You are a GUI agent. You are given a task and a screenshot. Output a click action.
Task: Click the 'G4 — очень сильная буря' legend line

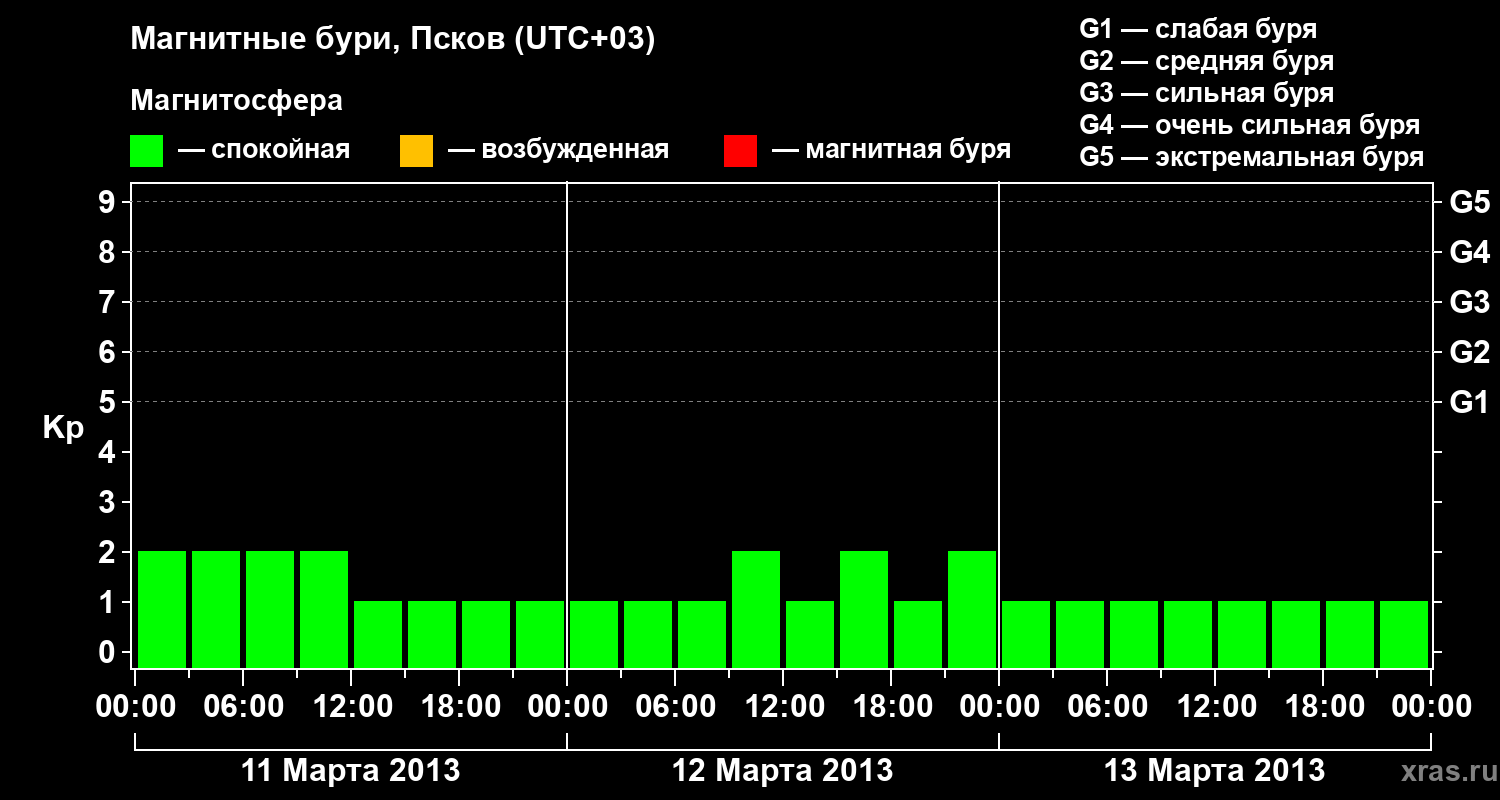pyautogui.click(x=1249, y=125)
